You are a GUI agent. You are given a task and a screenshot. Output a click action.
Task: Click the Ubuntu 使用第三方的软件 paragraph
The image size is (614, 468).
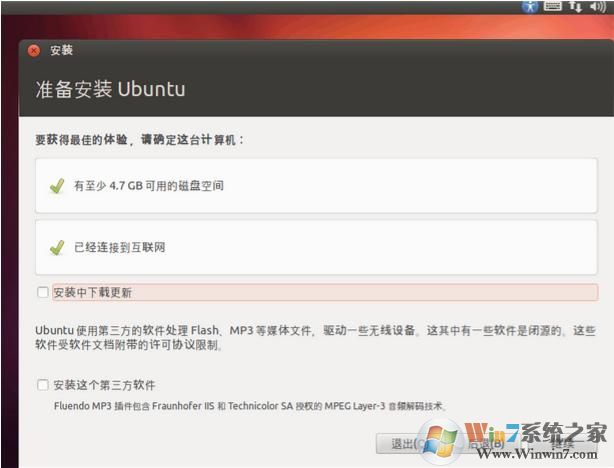pyautogui.click(x=315, y=337)
